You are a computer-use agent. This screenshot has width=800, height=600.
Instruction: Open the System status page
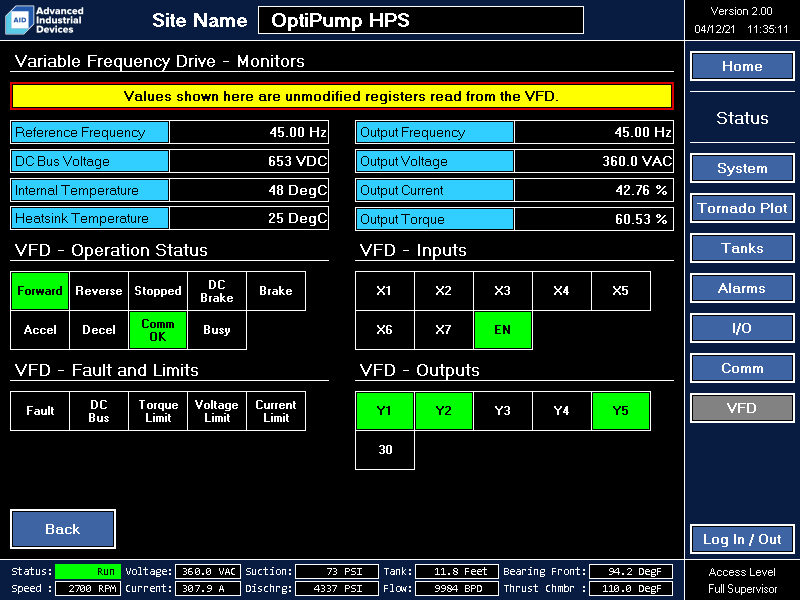coord(742,168)
